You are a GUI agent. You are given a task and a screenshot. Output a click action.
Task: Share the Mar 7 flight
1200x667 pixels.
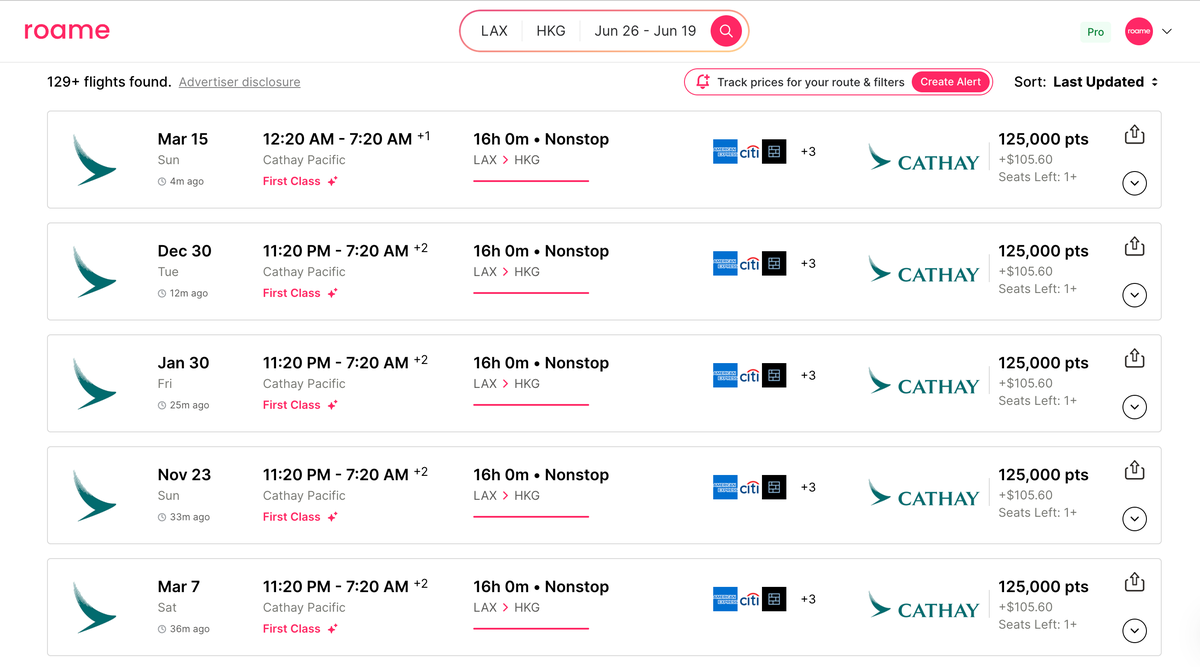(x=1134, y=582)
